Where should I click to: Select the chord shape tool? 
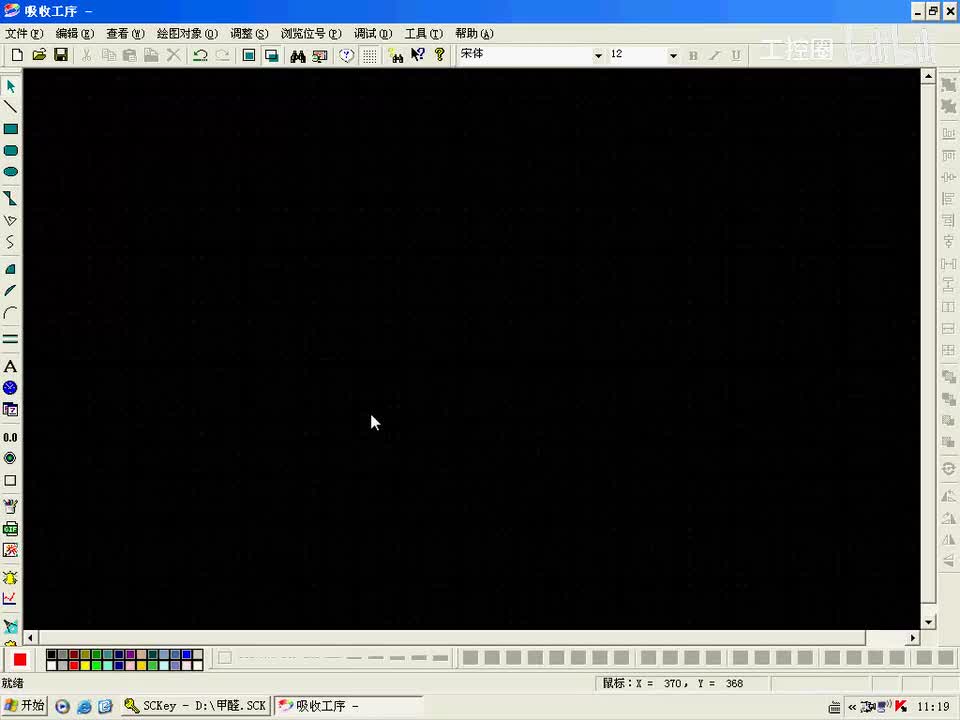point(10,291)
